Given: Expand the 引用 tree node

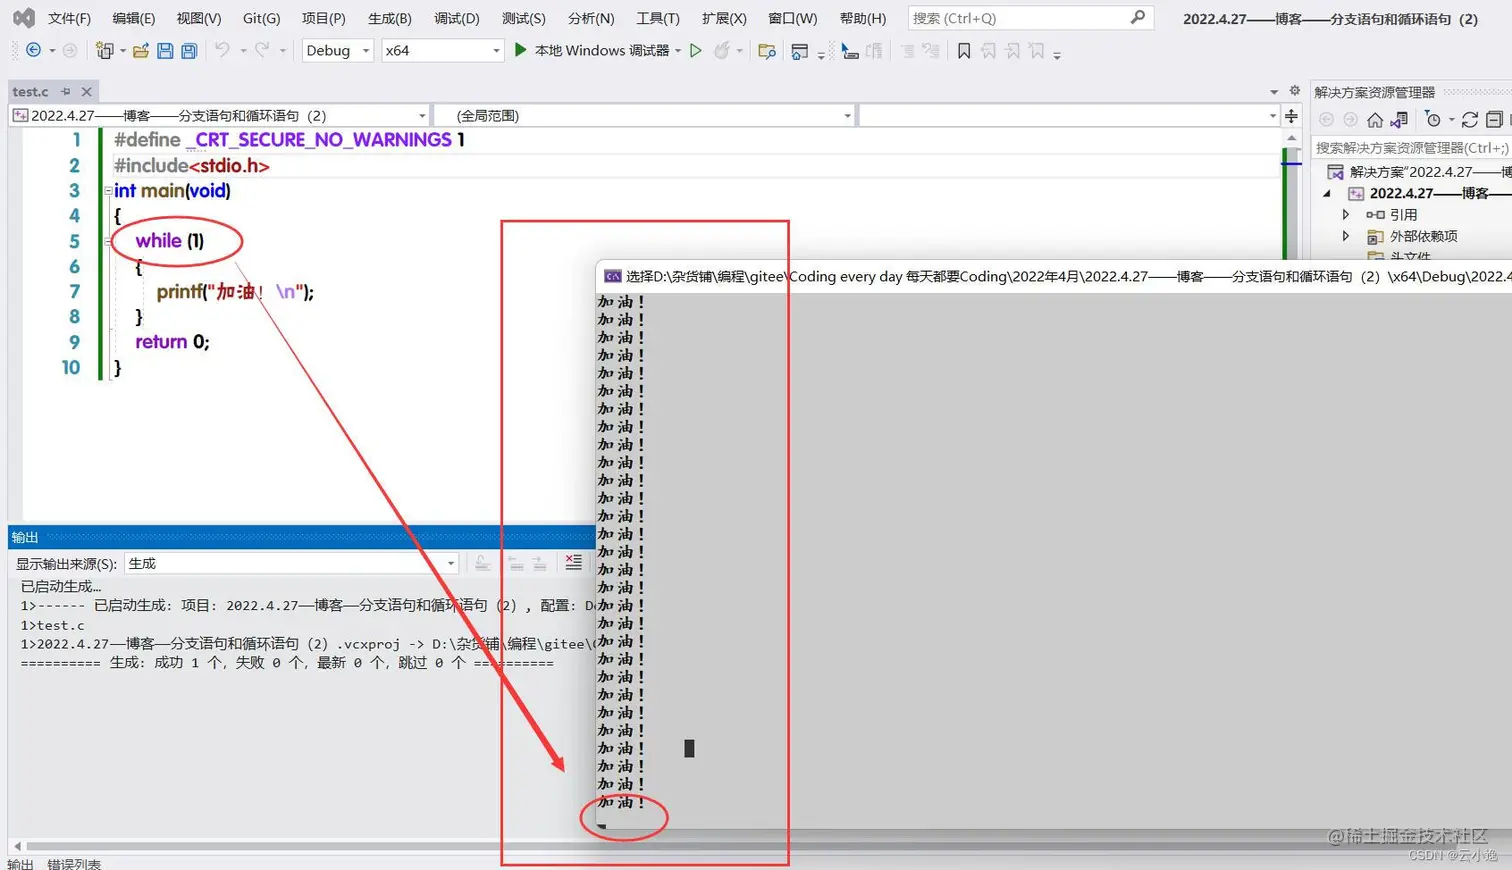Looking at the screenshot, I should pos(1345,214).
